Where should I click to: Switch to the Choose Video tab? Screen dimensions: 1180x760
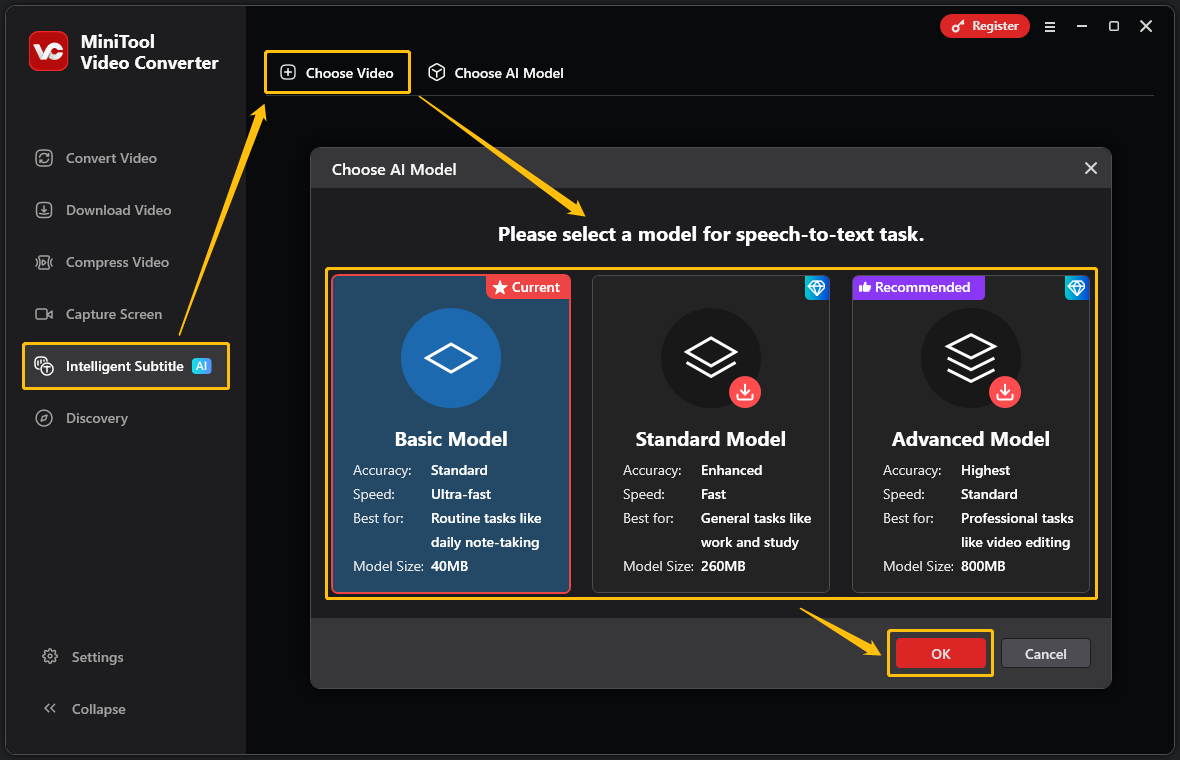pyautogui.click(x=337, y=72)
